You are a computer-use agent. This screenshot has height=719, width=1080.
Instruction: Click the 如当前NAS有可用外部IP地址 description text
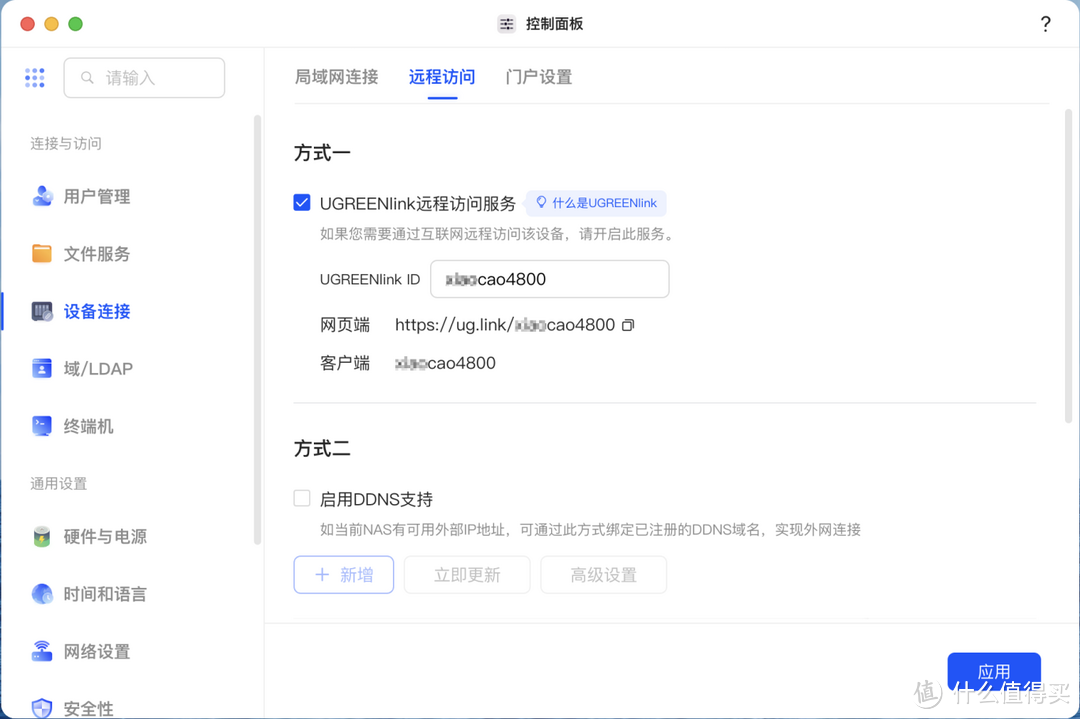click(x=590, y=530)
